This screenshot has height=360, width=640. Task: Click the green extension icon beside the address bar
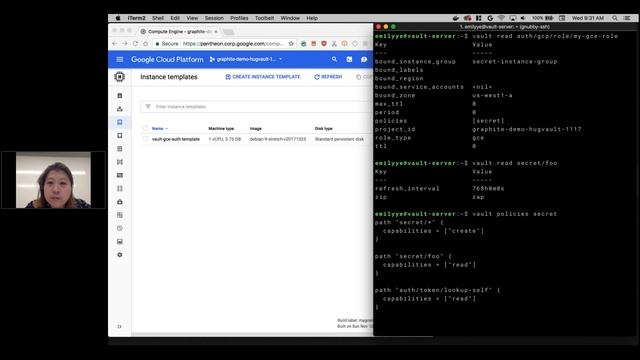click(x=303, y=44)
